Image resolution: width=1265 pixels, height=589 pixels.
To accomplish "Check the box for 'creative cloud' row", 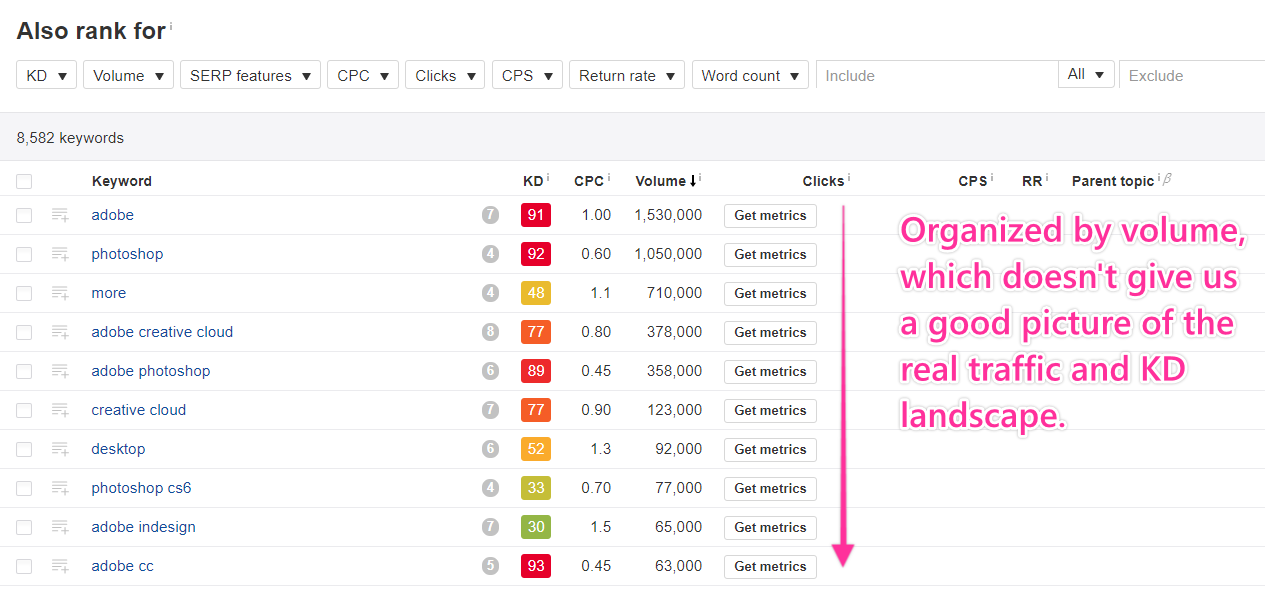I will 24,410.
